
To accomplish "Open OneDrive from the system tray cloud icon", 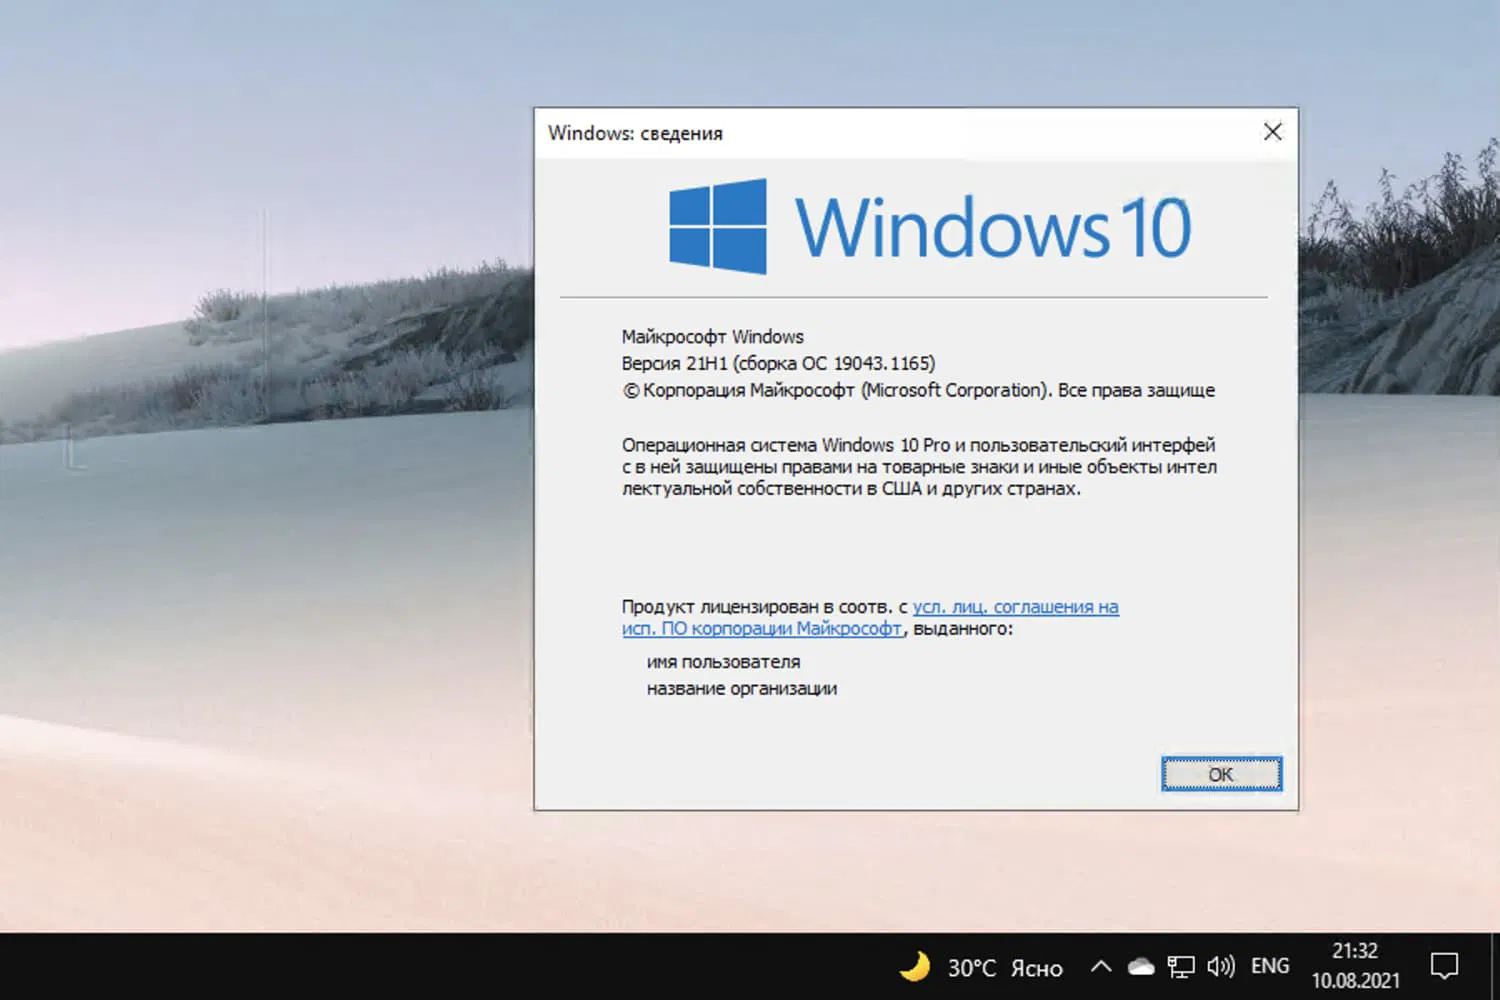I will [1140, 967].
